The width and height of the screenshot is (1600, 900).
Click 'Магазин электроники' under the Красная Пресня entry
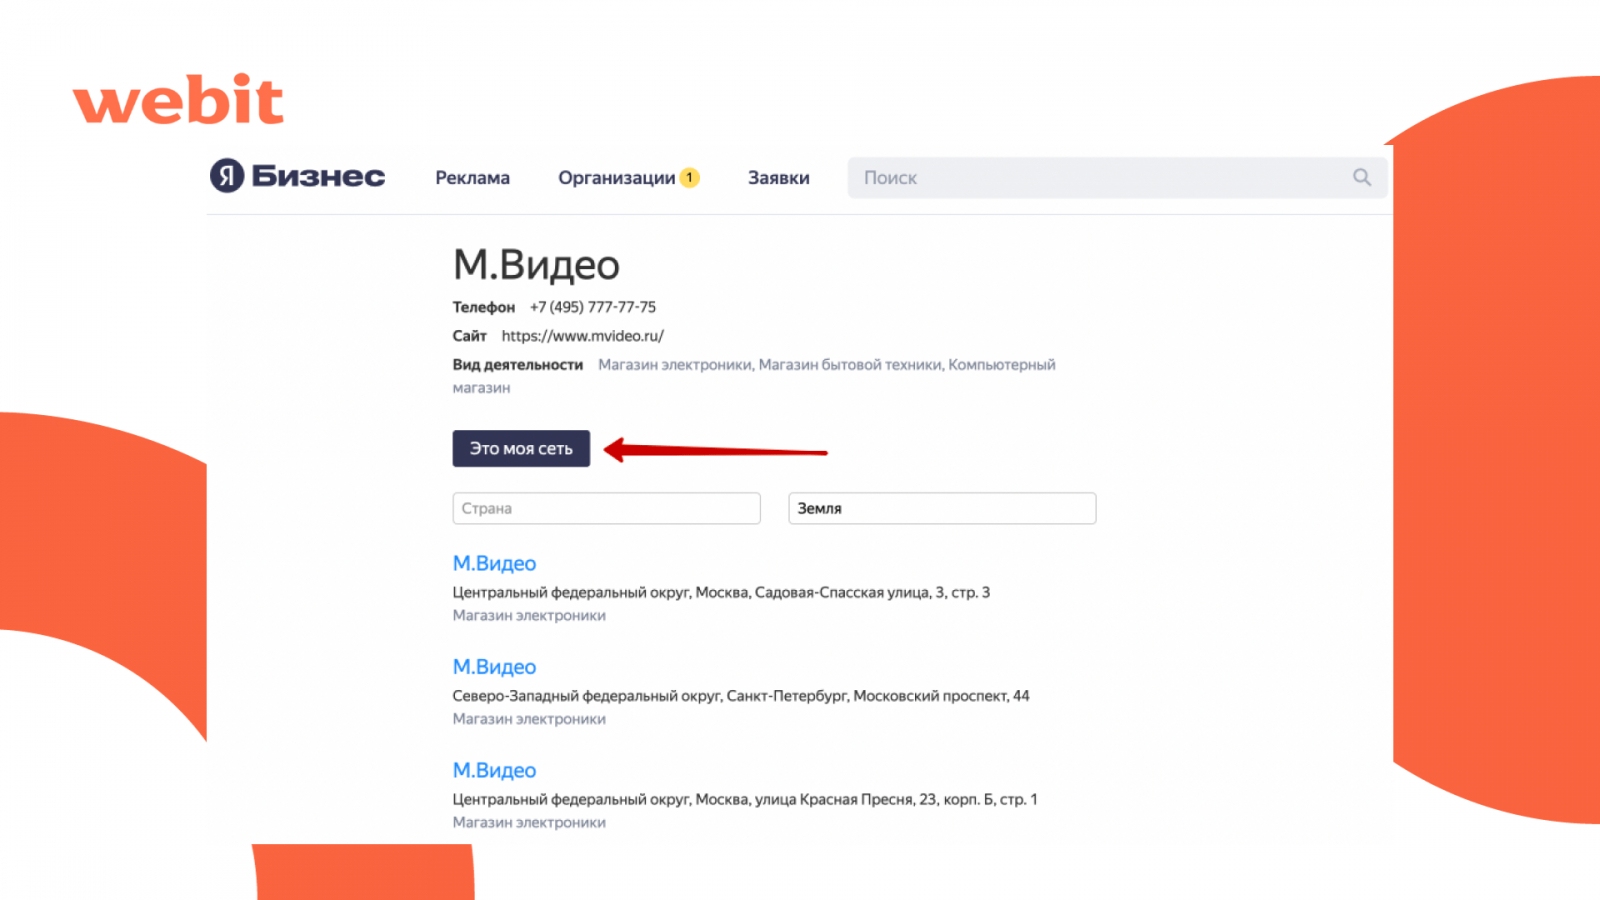[529, 822]
